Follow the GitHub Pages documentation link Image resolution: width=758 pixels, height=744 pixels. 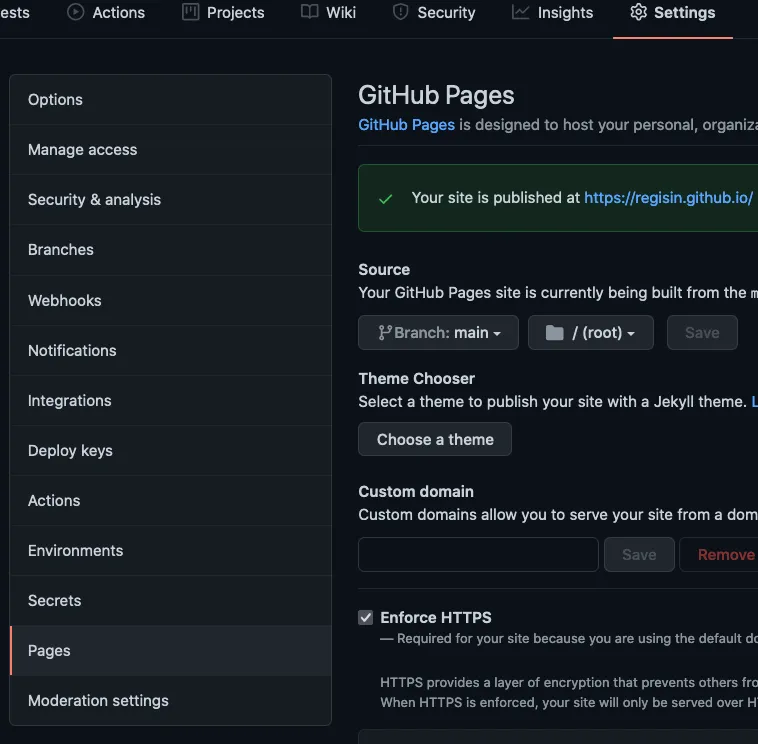click(407, 125)
